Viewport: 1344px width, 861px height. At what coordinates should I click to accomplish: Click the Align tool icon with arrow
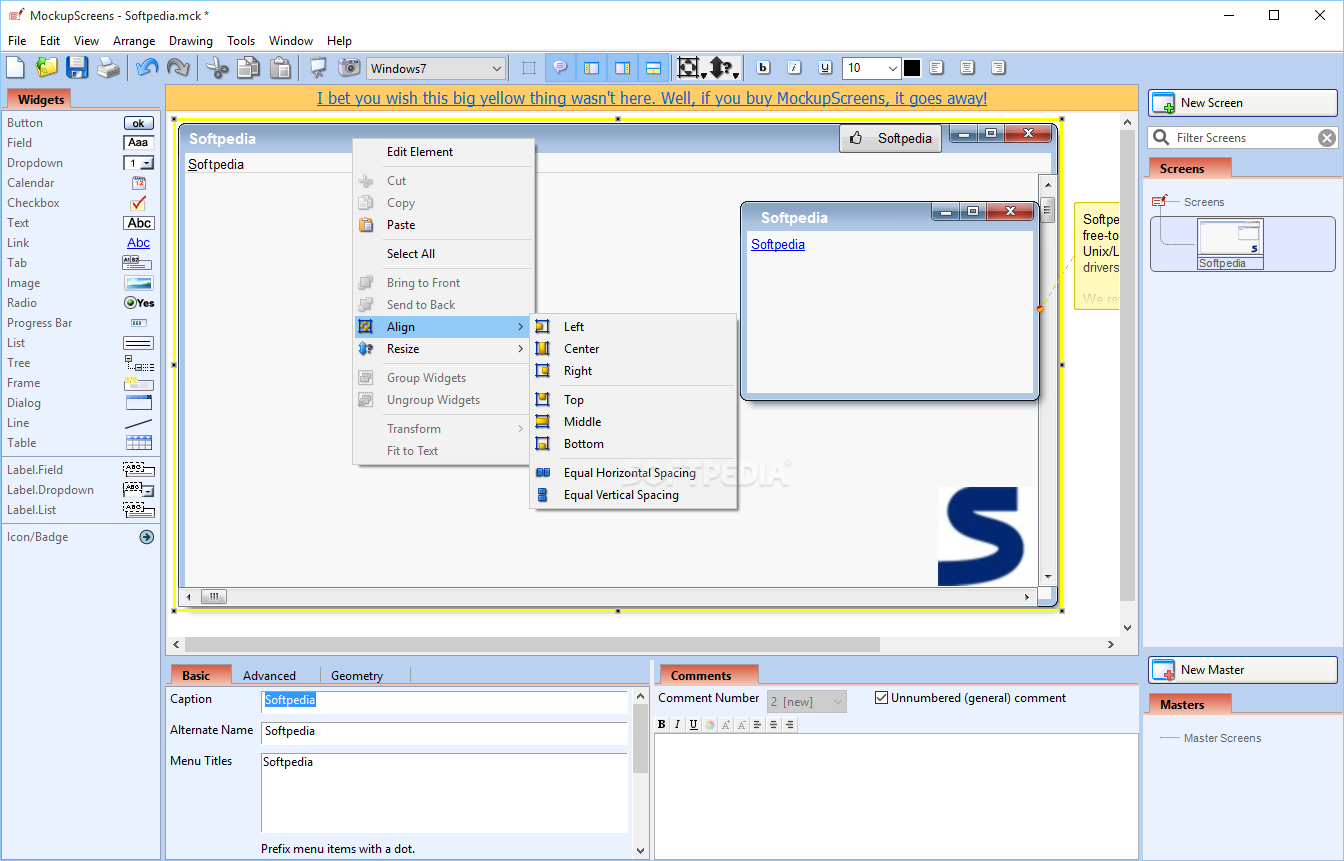click(691, 68)
